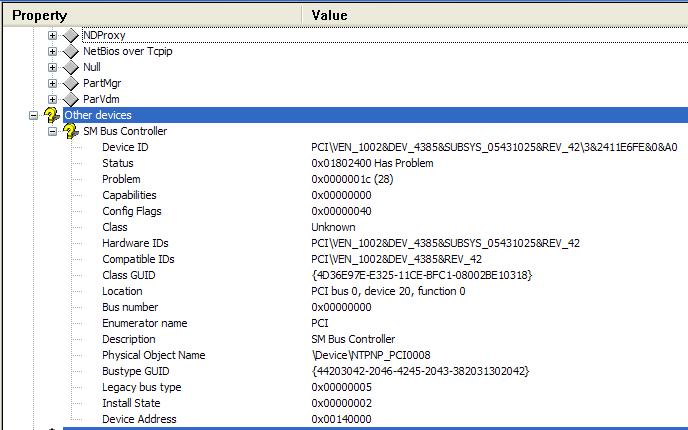Expand the PartMgr tree node
Viewport: 688px width, 430px height.
[52, 83]
